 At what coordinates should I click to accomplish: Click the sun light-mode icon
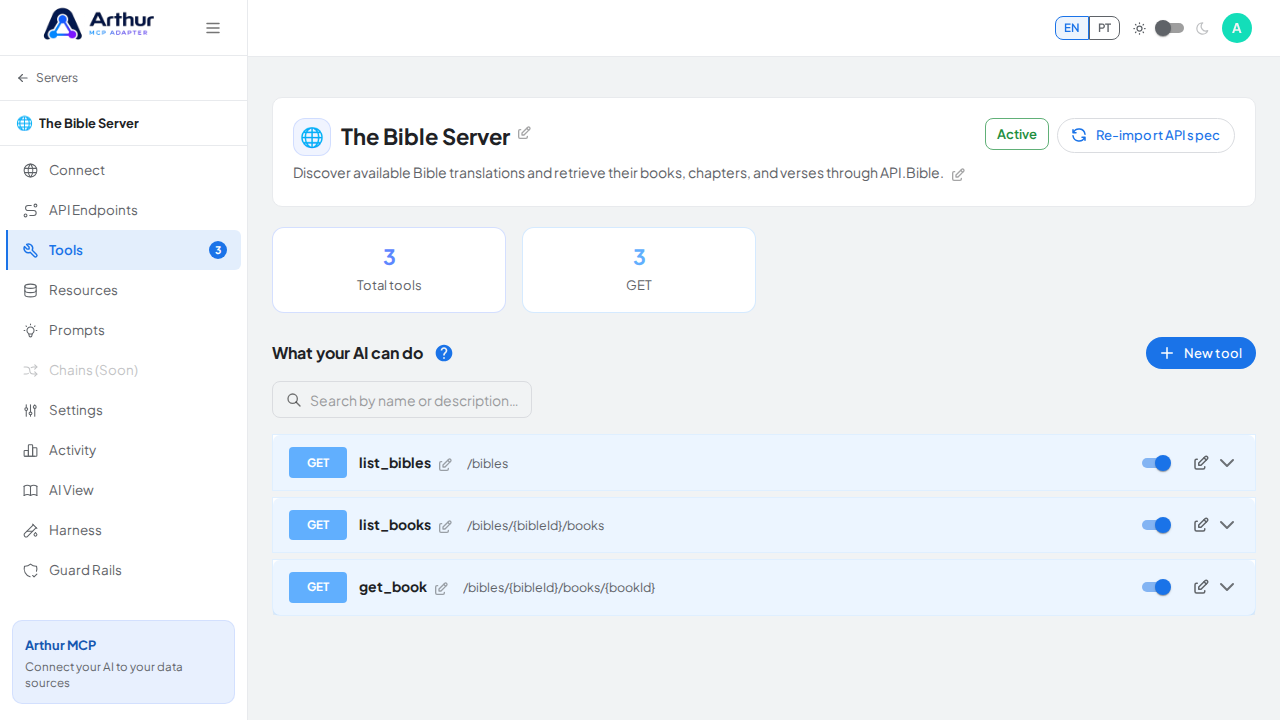click(x=1139, y=28)
